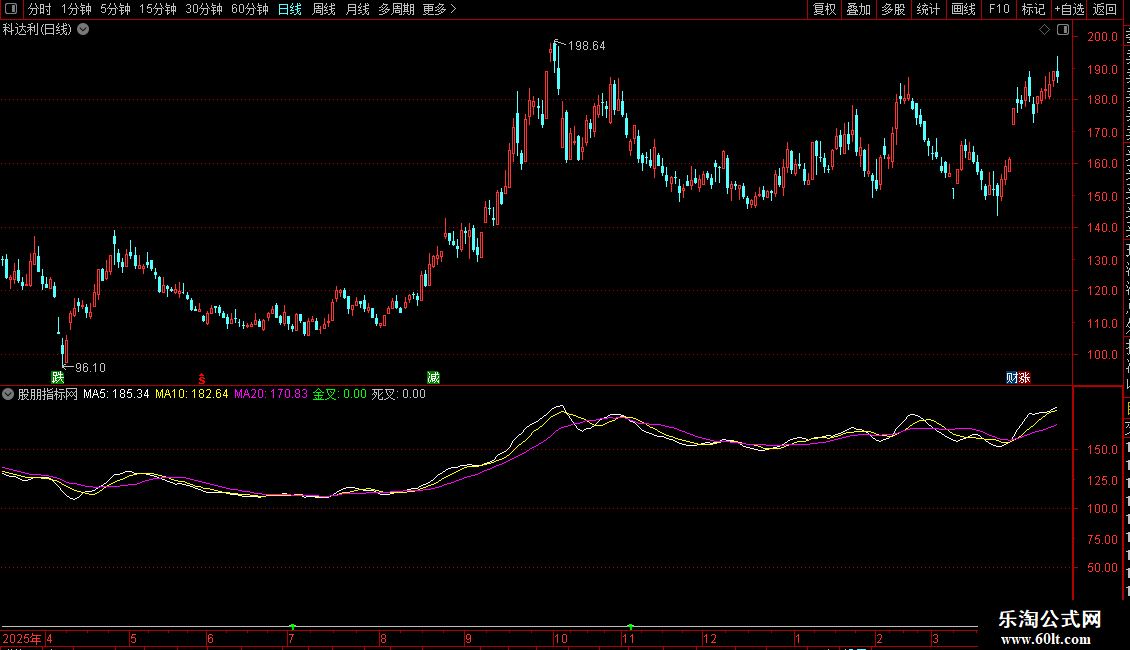Switch to 分时 intraday view
The image size is (1130, 650).
click(40, 9)
